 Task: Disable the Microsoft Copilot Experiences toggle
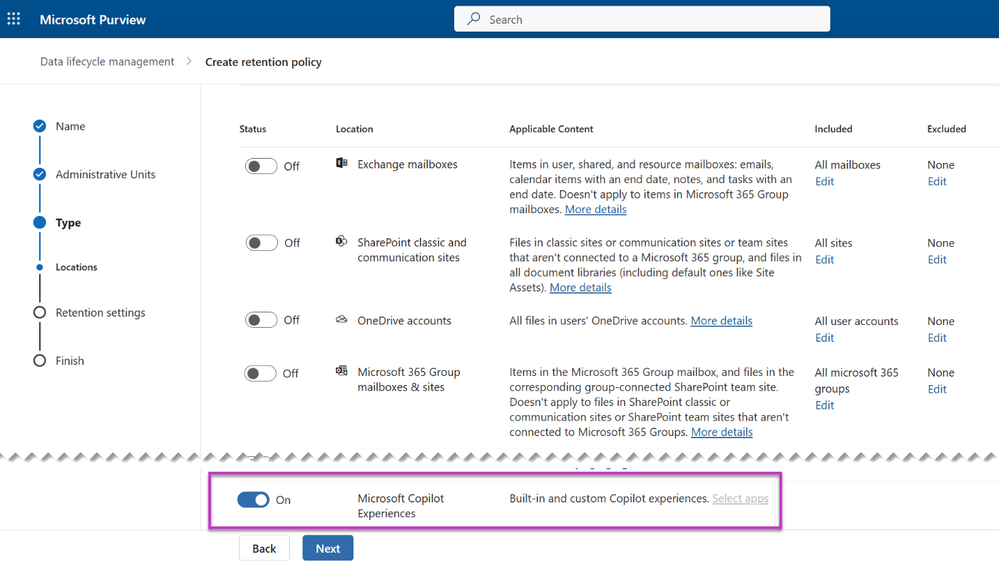coord(253,499)
